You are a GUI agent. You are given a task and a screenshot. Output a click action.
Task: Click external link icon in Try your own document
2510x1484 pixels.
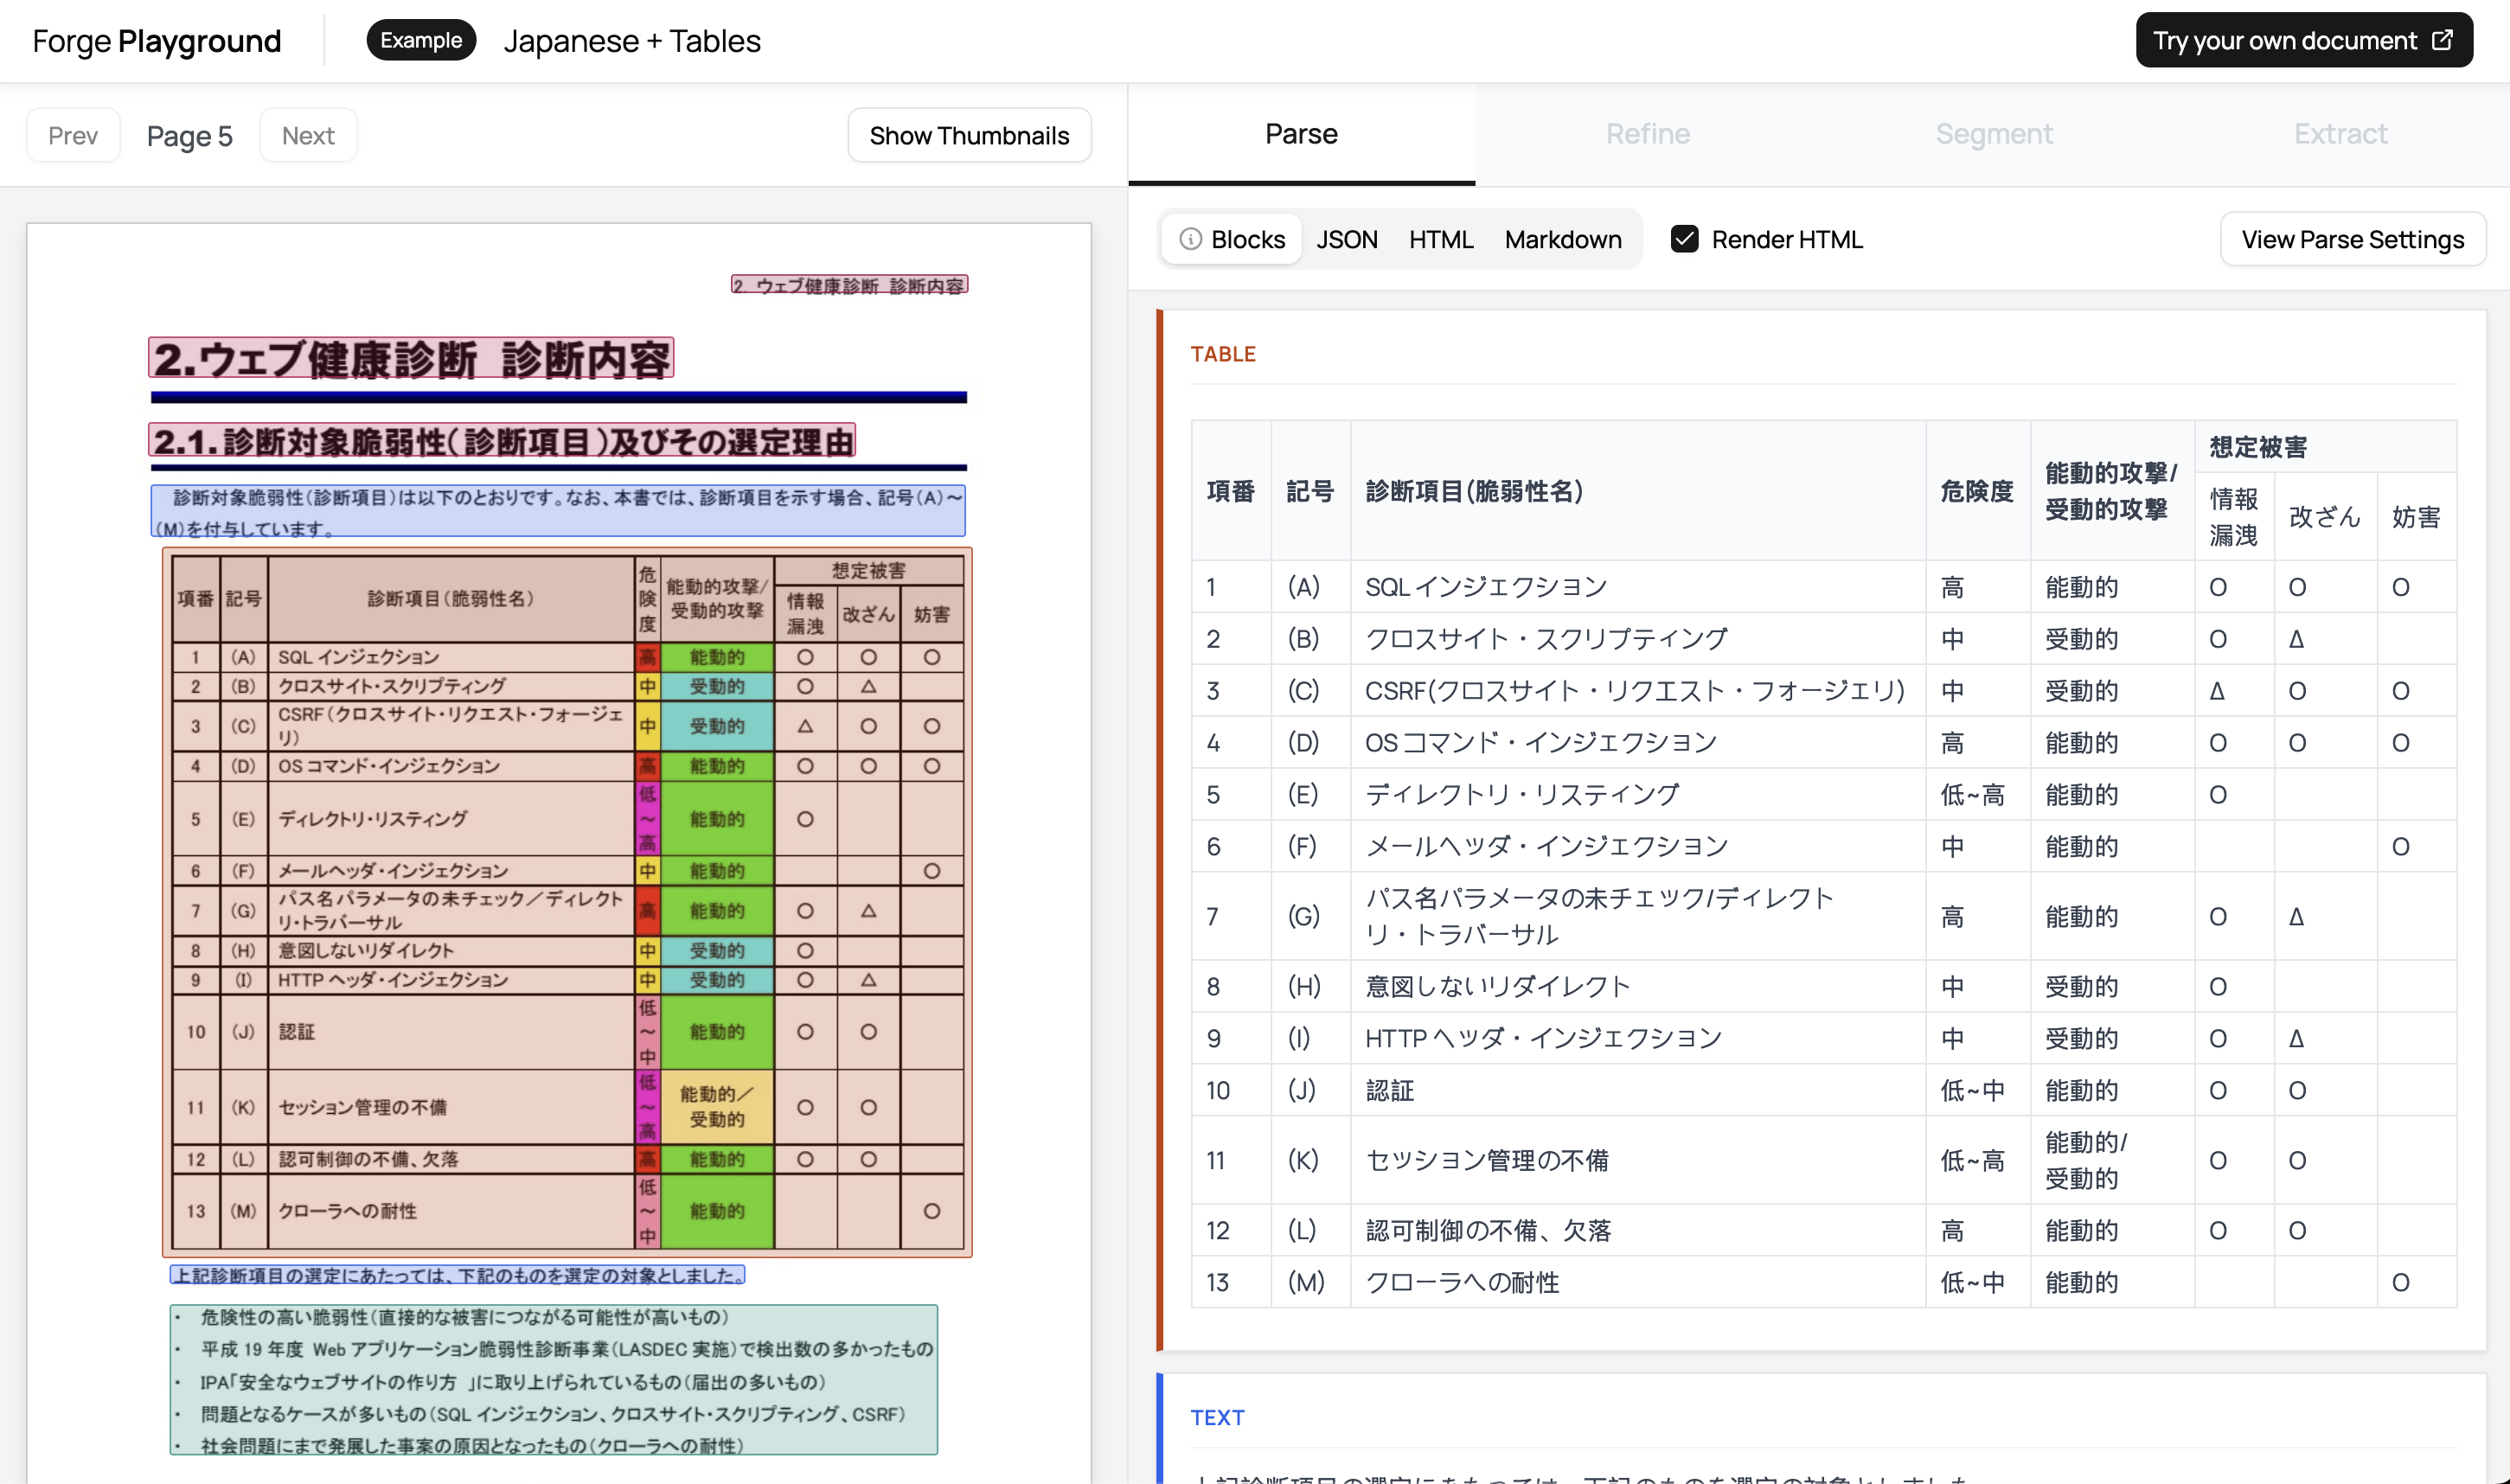(2442, 40)
